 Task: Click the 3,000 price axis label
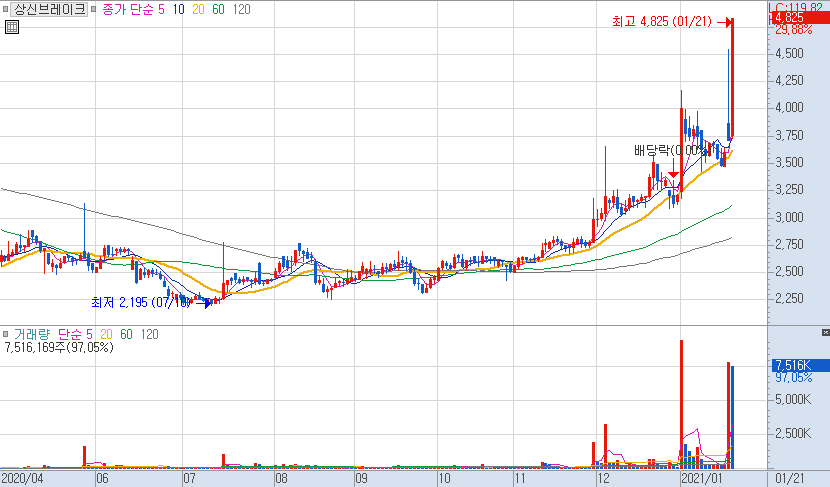pos(789,217)
